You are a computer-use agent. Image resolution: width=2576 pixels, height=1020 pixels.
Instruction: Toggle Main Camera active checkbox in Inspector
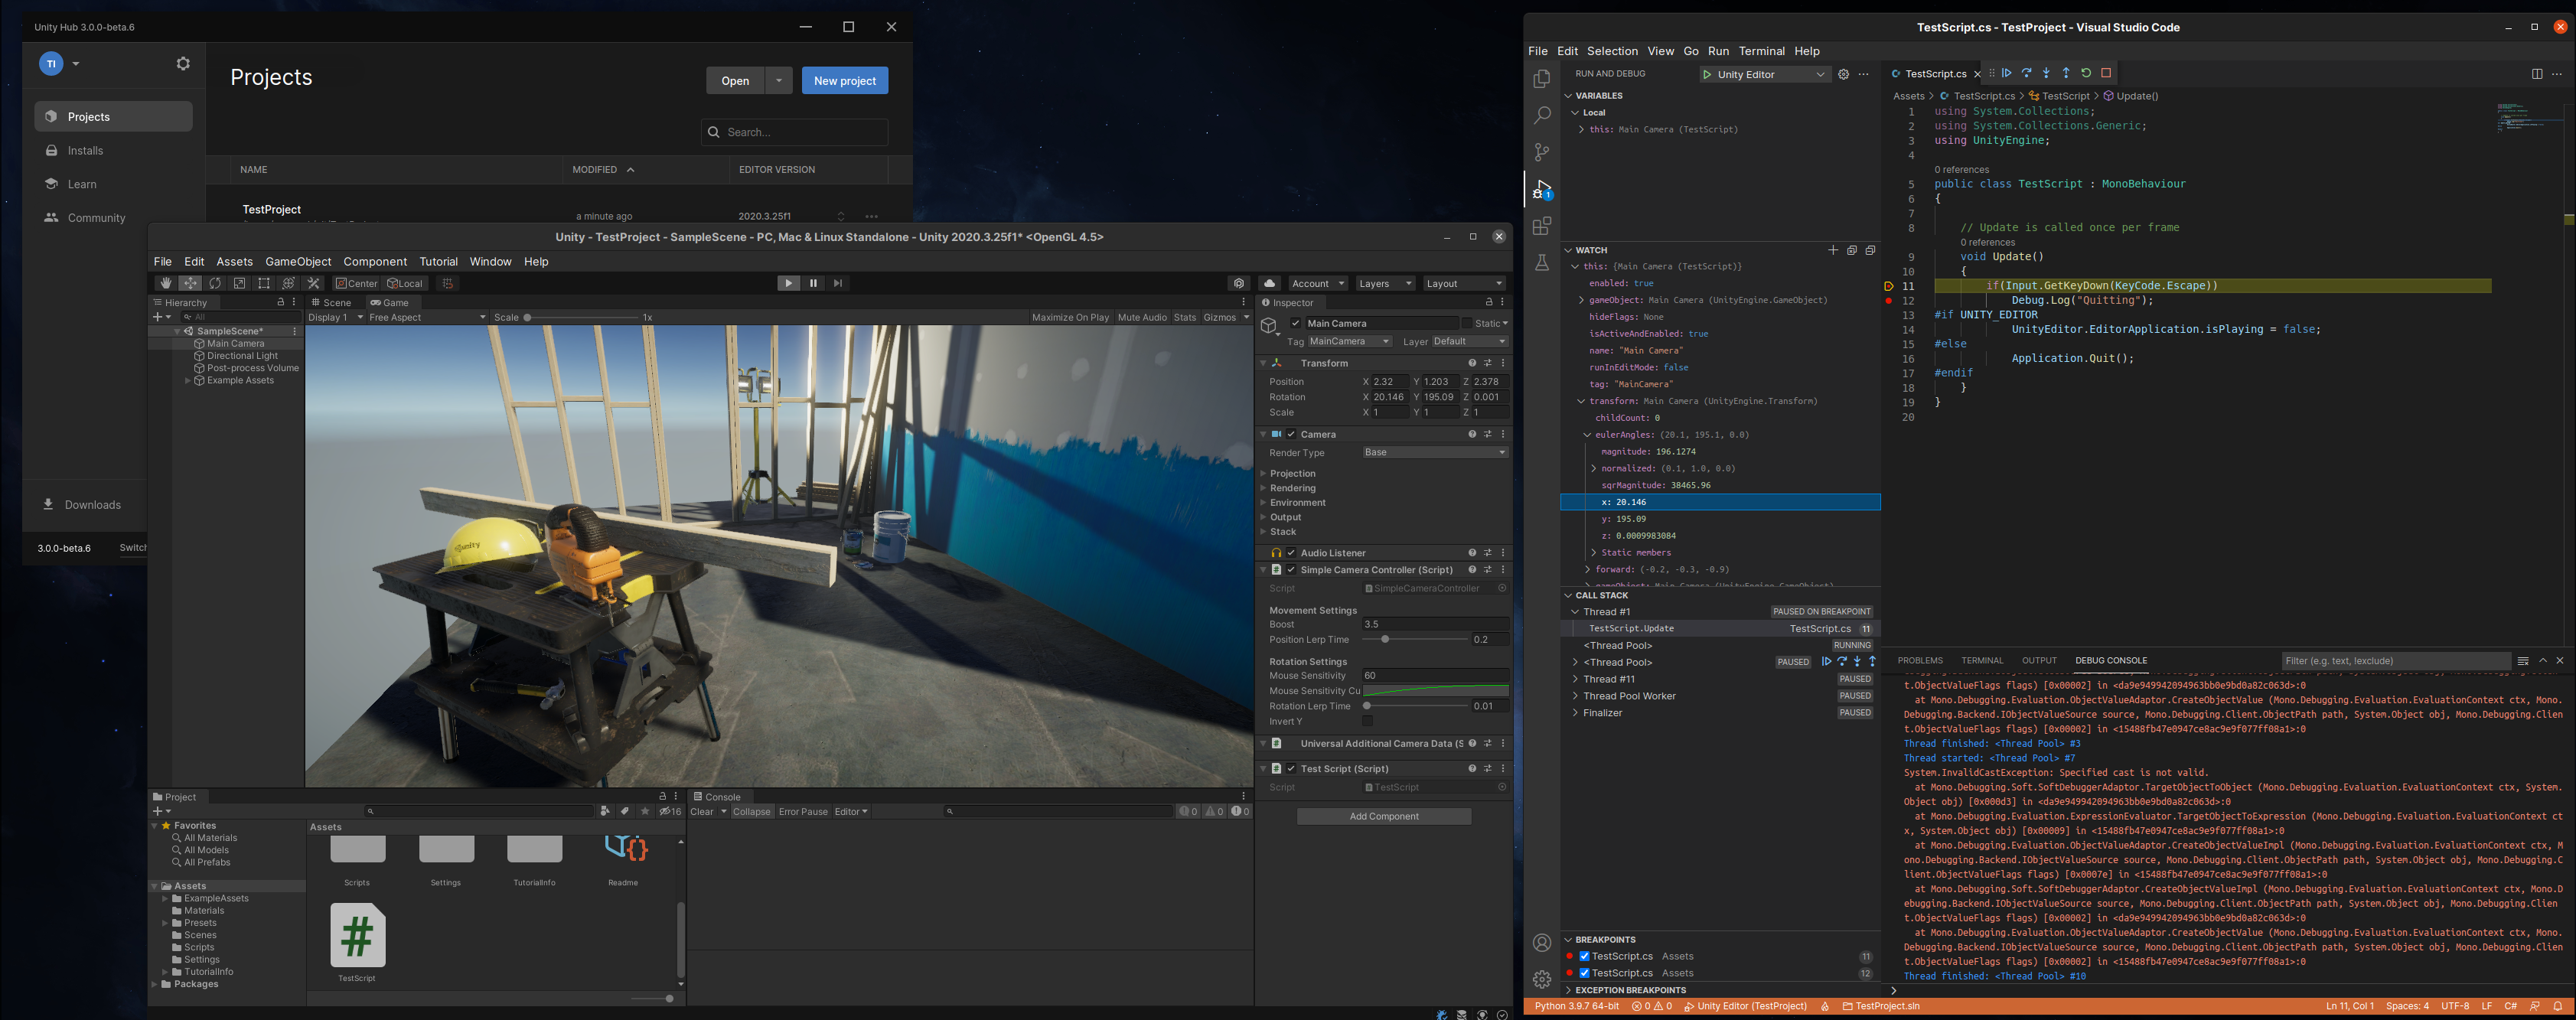click(1296, 323)
